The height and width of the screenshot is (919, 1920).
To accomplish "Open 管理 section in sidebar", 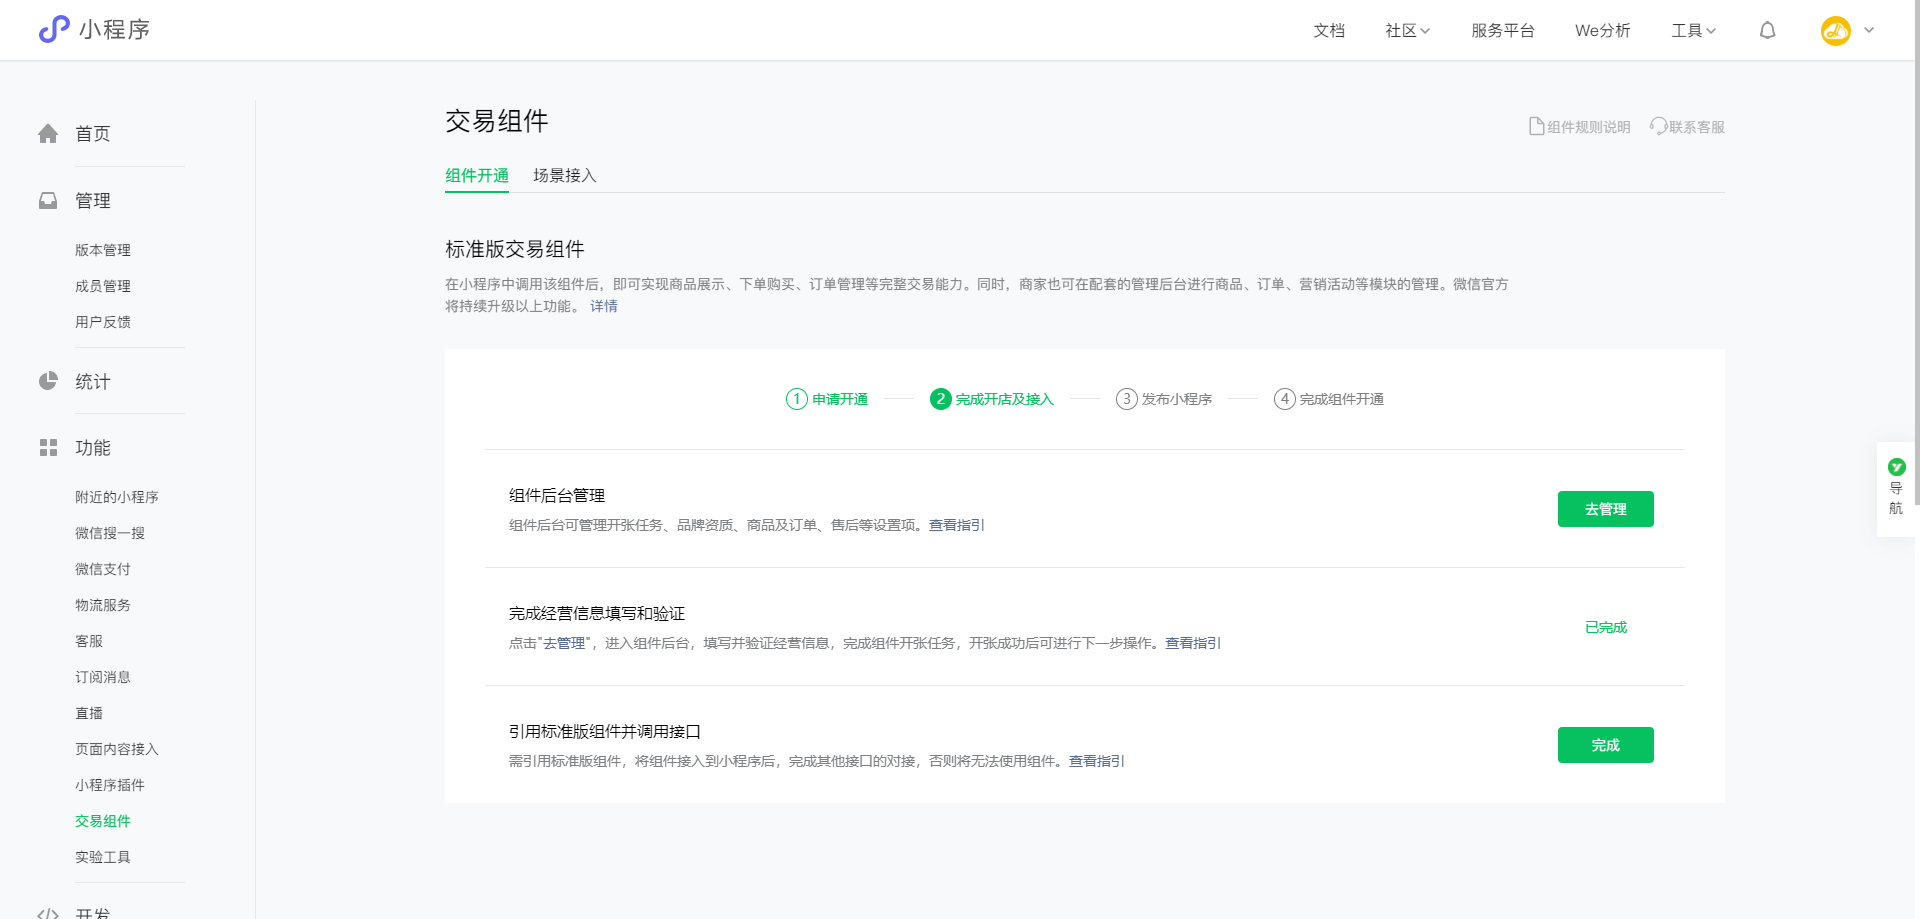I will click(x=93, y=201).
